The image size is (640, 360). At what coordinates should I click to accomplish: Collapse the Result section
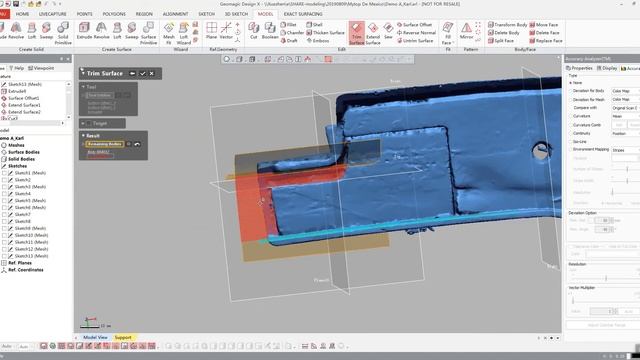click(83, 136)
